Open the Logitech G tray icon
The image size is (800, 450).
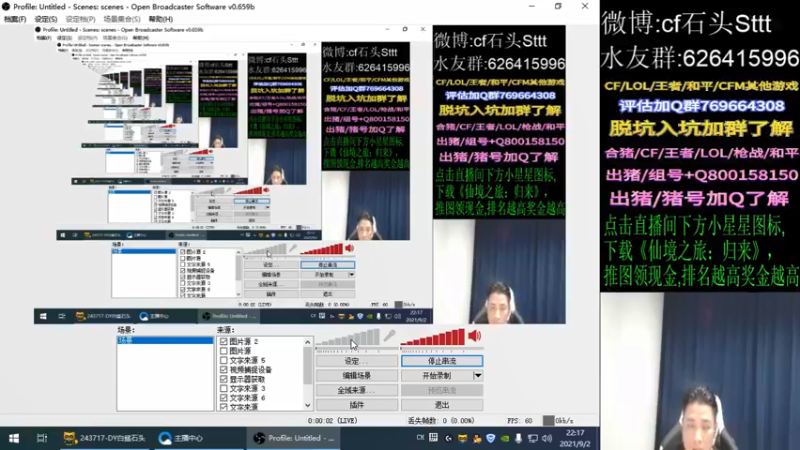point(448,438)
